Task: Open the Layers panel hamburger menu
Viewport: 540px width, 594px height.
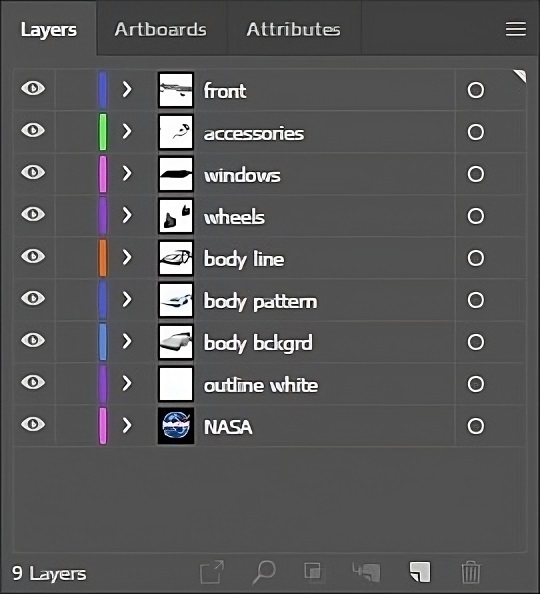Action: [x=516, y=29]
